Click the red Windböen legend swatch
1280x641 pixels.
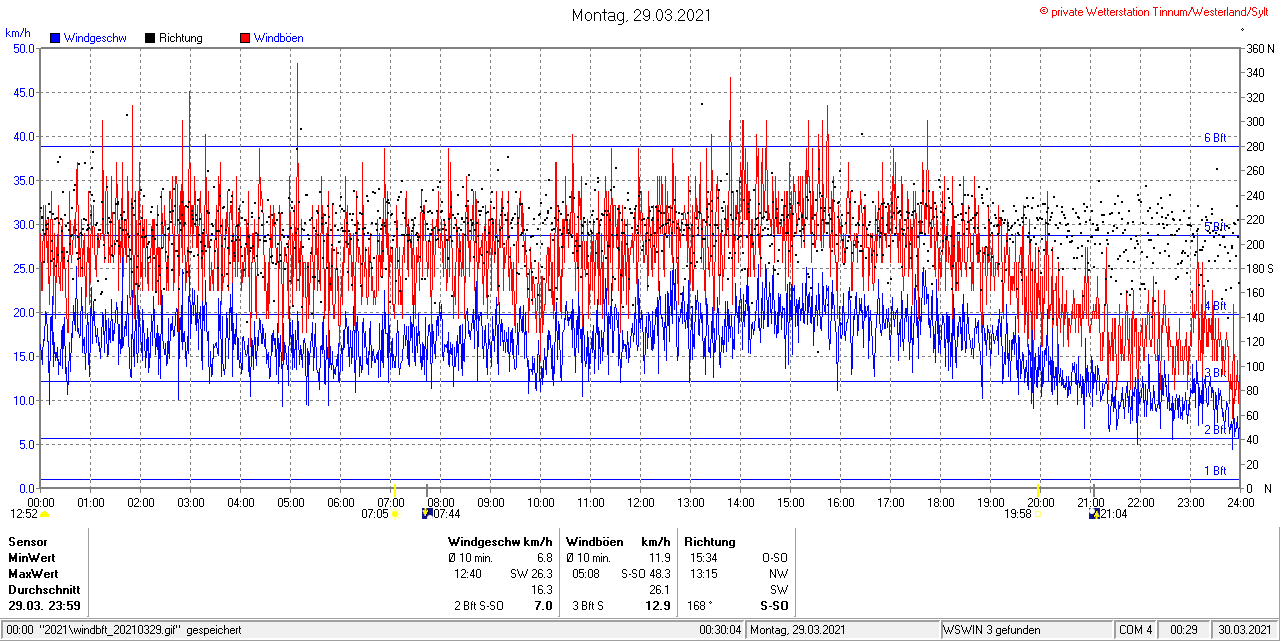(x=245, y=38)
